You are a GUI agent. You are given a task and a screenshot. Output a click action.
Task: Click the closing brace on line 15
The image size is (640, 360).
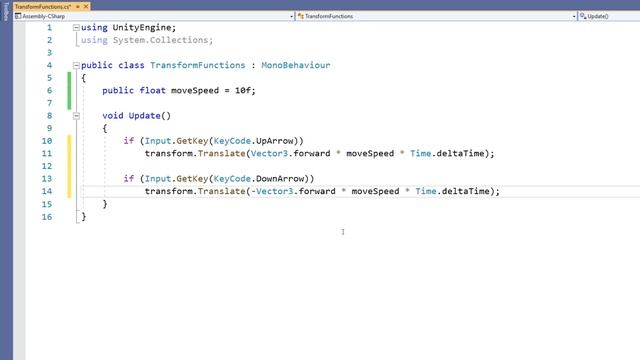pos(105,204)
